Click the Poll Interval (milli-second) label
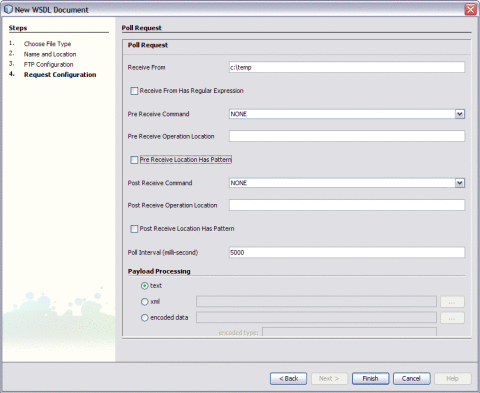480x393 pixels. pyautogui.click(x=163, y=252)
